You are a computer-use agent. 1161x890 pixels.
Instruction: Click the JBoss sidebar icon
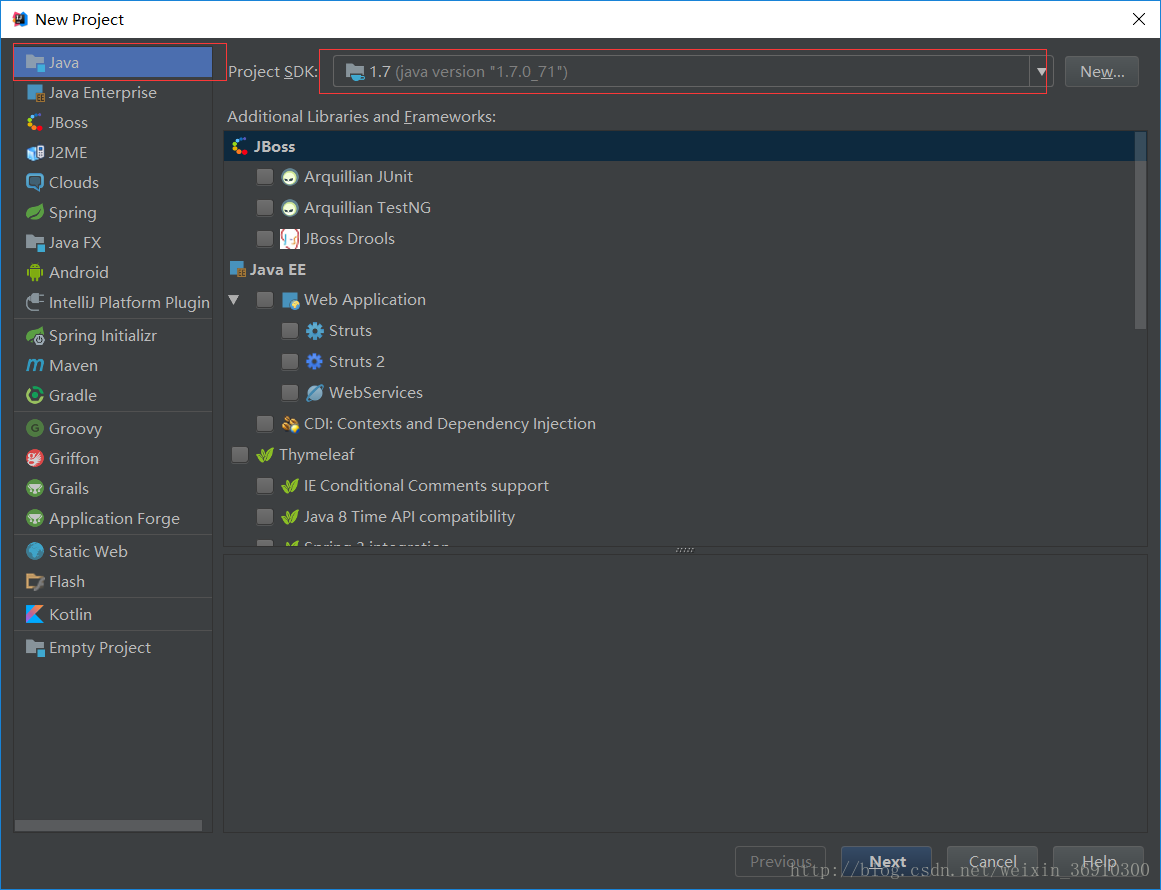(x=35, y=122)
